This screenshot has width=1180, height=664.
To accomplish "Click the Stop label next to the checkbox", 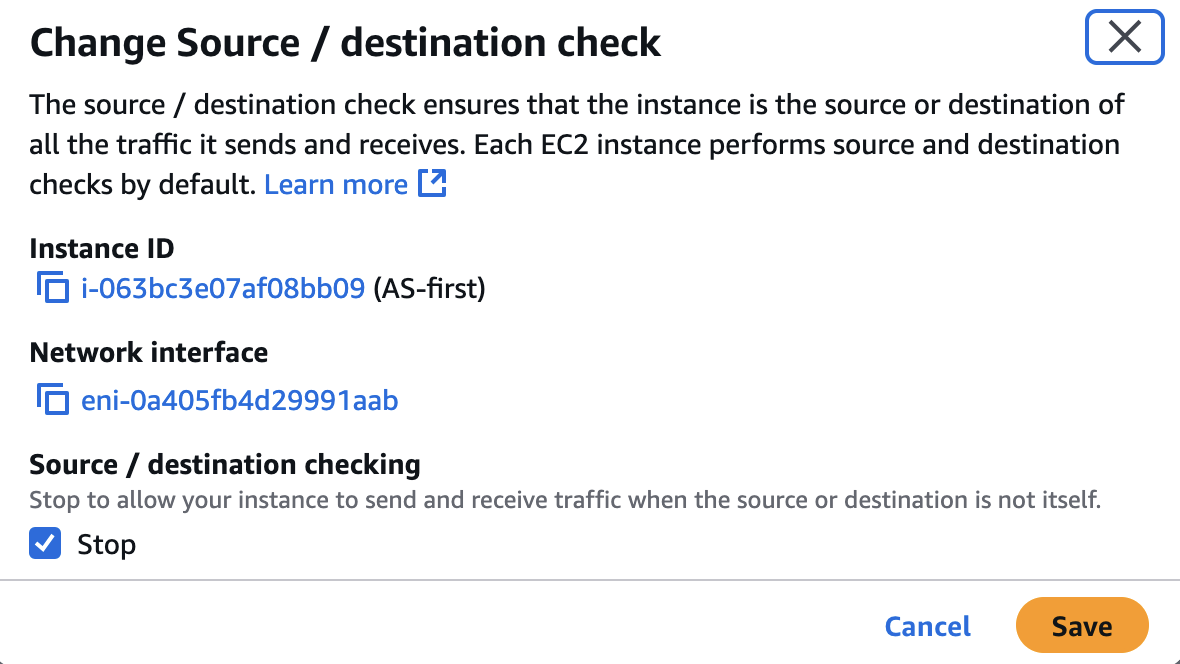I will pos(107,544).
